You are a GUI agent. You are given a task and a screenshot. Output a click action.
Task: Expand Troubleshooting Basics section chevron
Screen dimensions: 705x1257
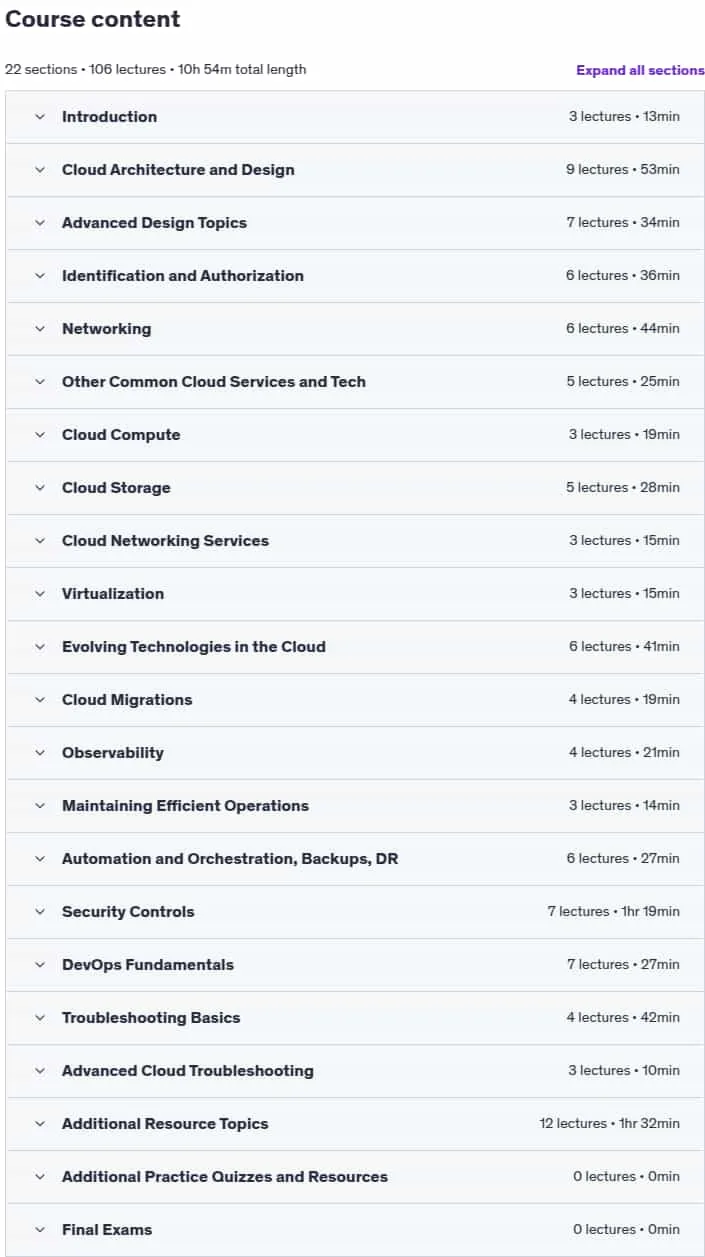pos(40,1018)
